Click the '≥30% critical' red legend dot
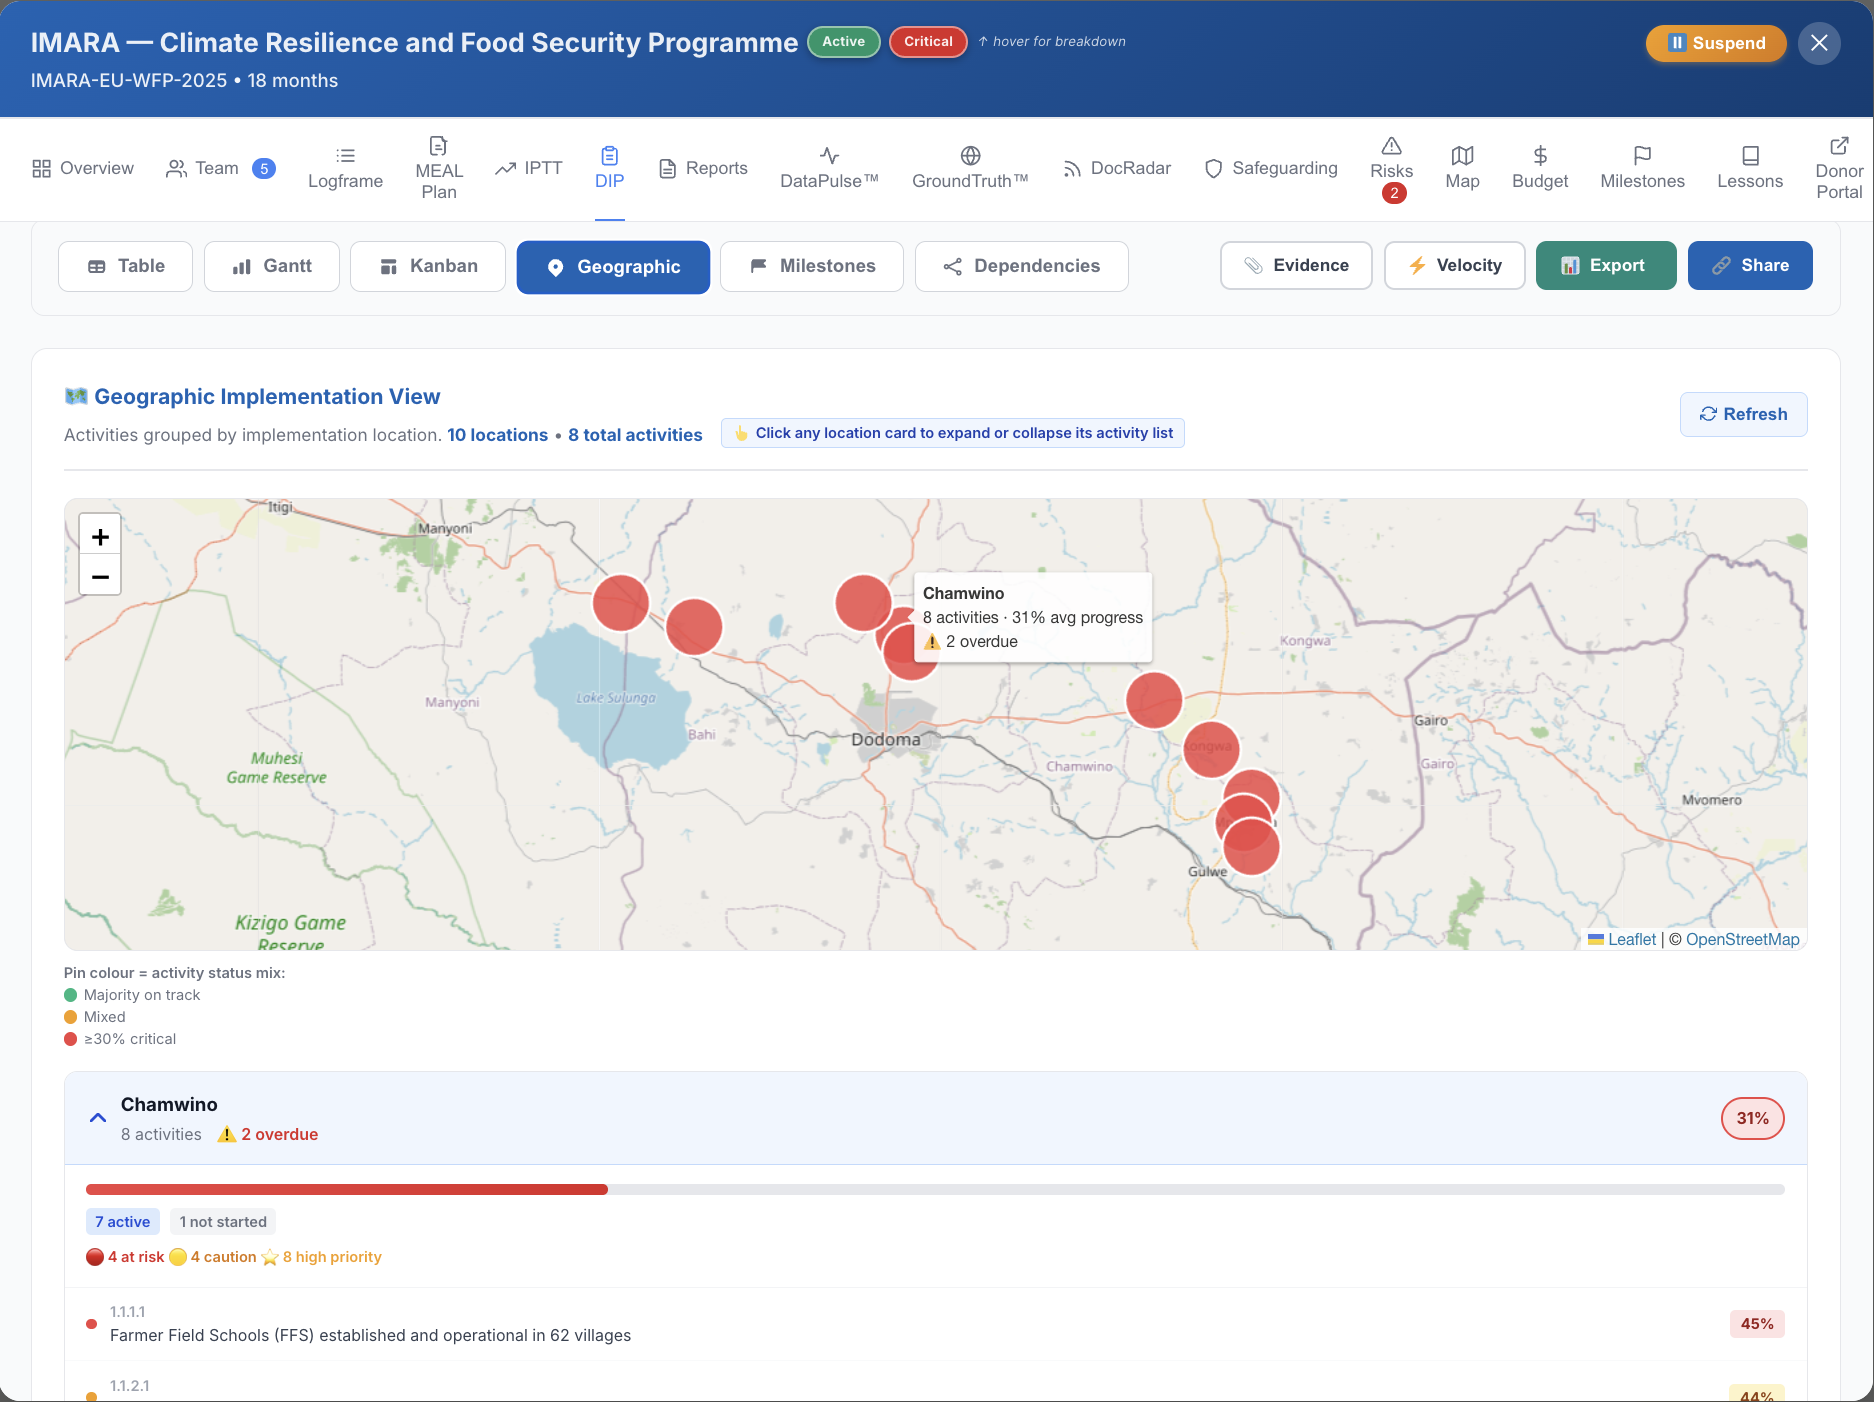 (x=71, y=1039)
